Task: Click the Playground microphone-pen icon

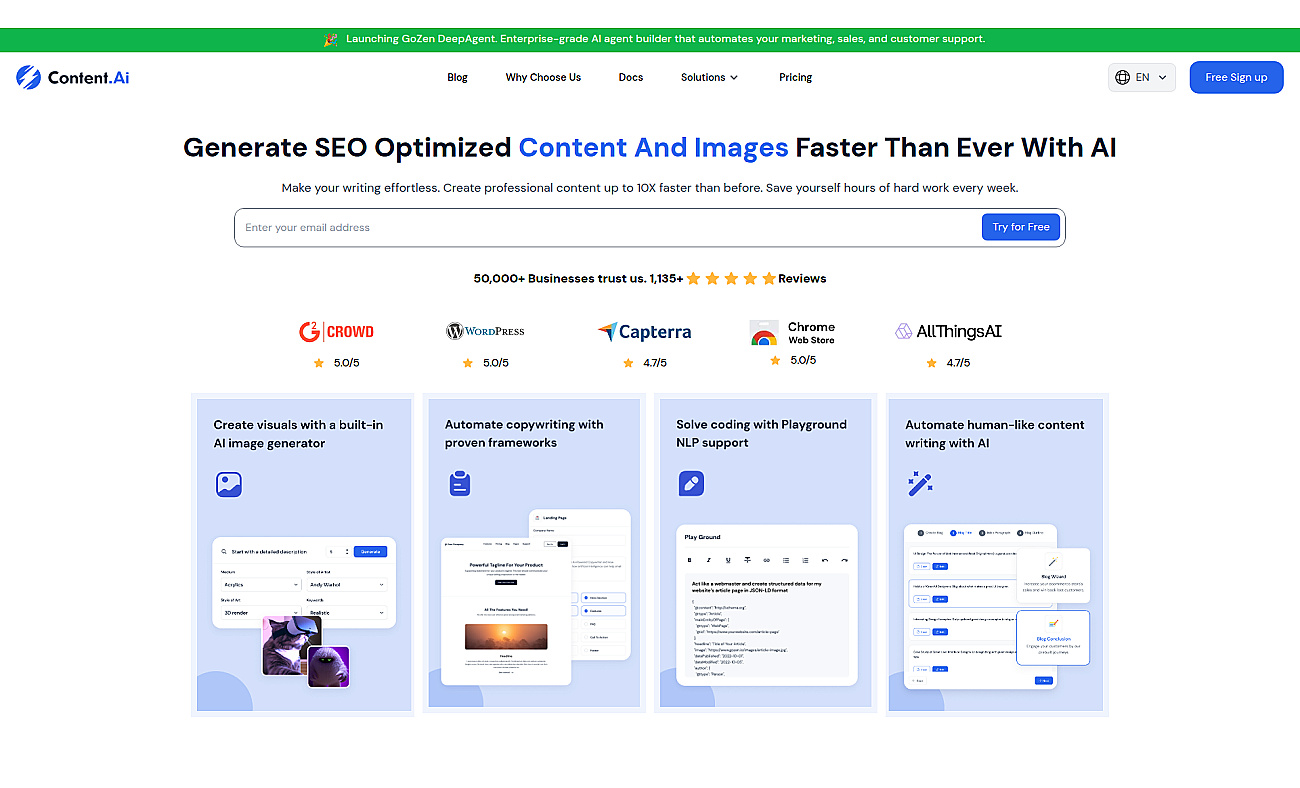Action: (x=691, y=484)
